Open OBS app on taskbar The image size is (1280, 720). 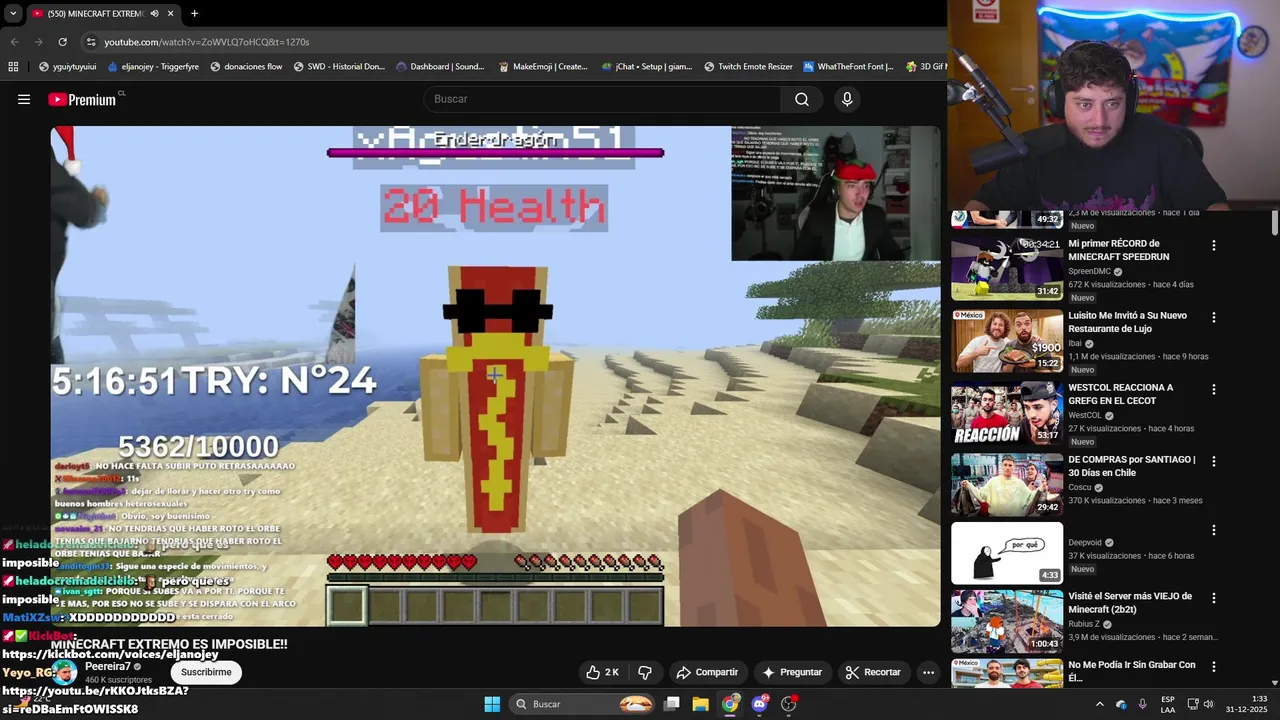coord(789,704)
